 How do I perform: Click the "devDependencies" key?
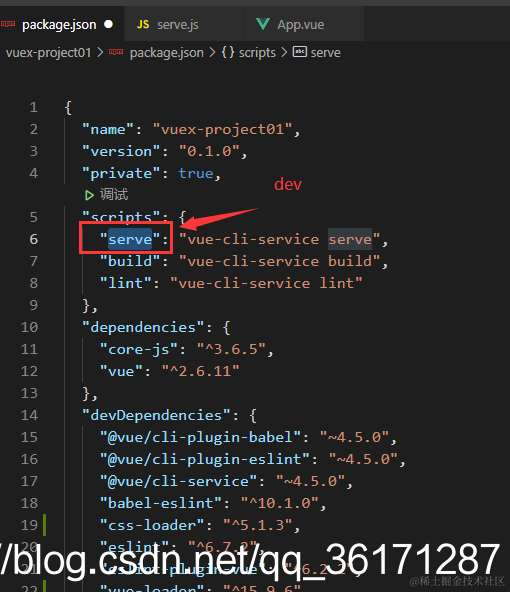(x=156, y=415)
